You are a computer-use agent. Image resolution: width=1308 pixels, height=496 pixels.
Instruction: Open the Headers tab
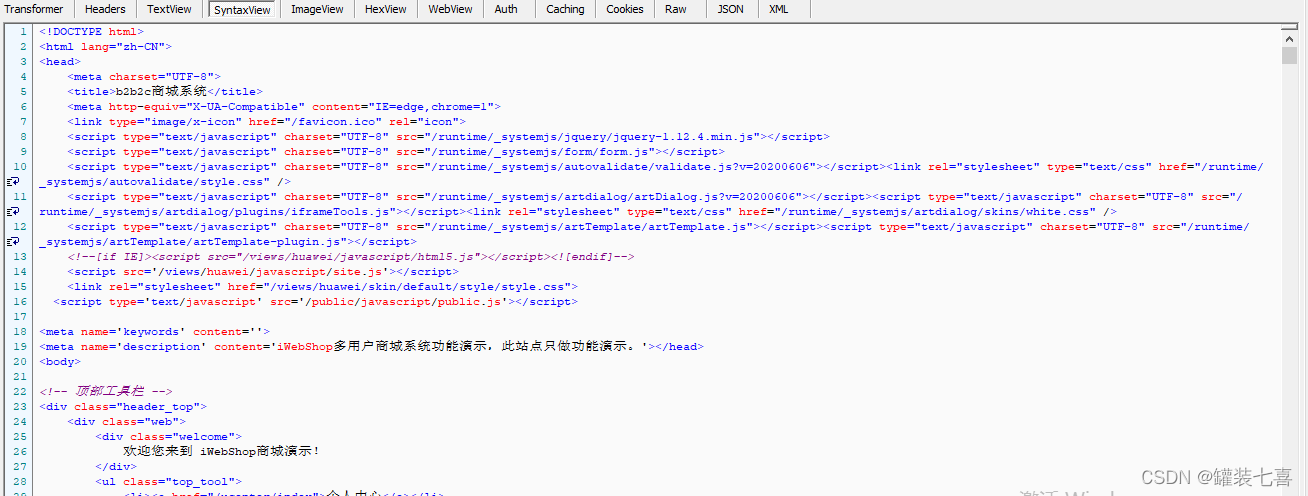click(x=105, y=9)
